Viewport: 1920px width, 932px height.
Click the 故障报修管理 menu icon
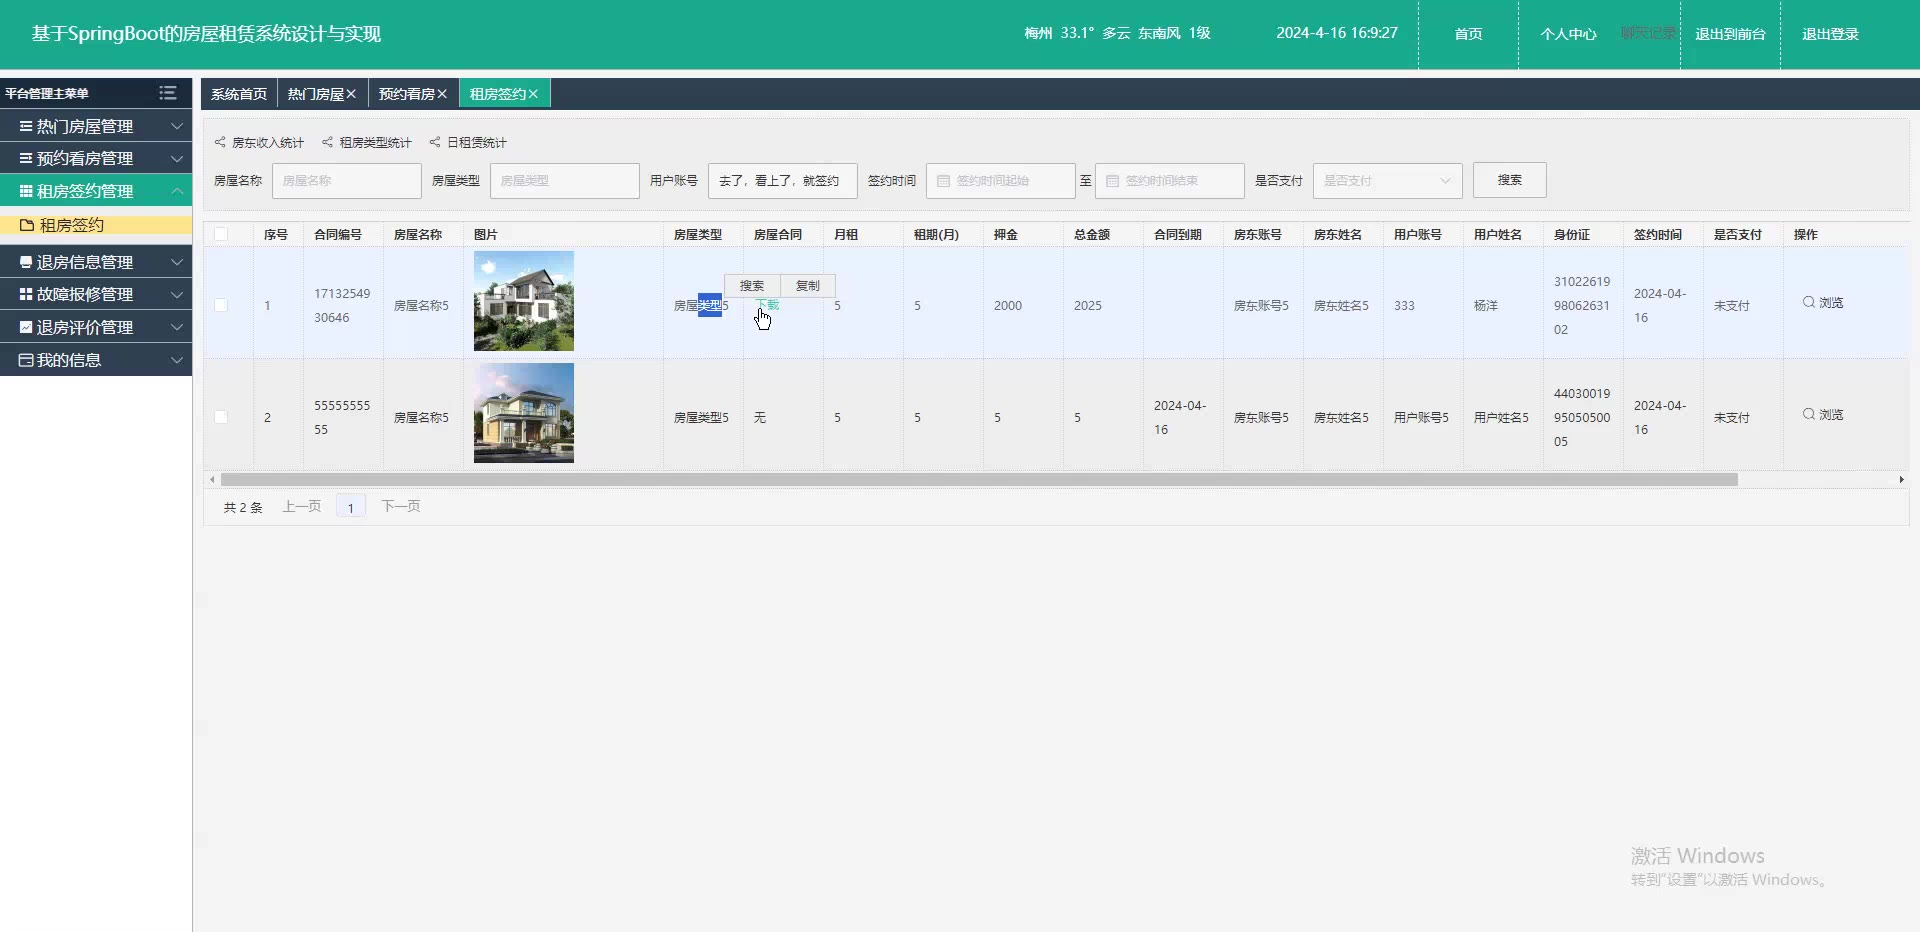[26, 294]
